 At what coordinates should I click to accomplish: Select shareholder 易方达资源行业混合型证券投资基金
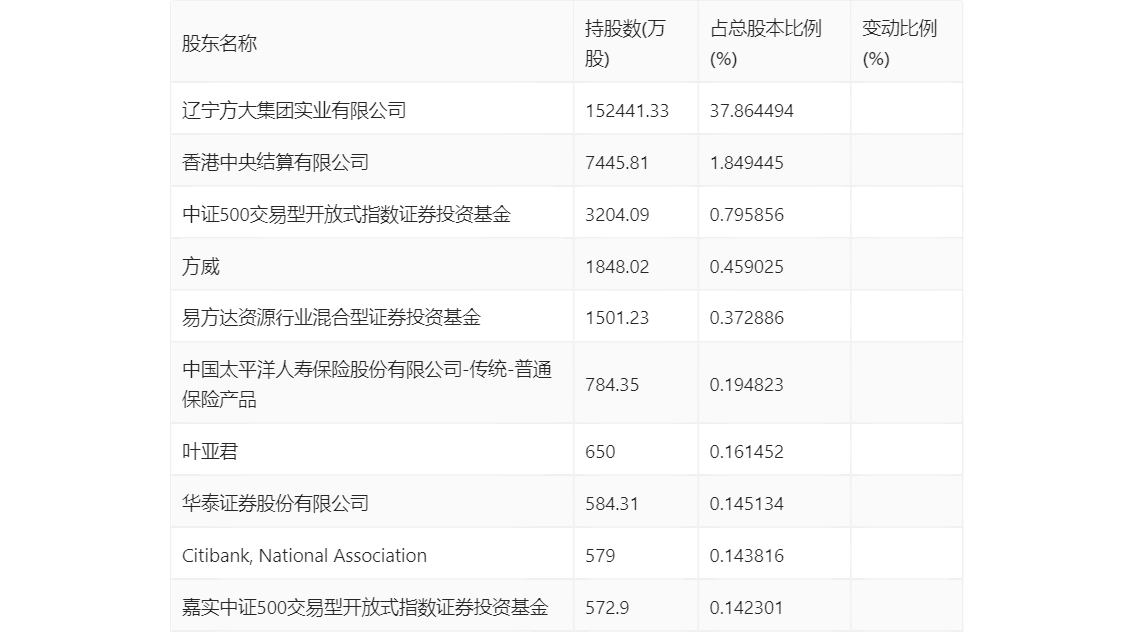coord(331,317)
